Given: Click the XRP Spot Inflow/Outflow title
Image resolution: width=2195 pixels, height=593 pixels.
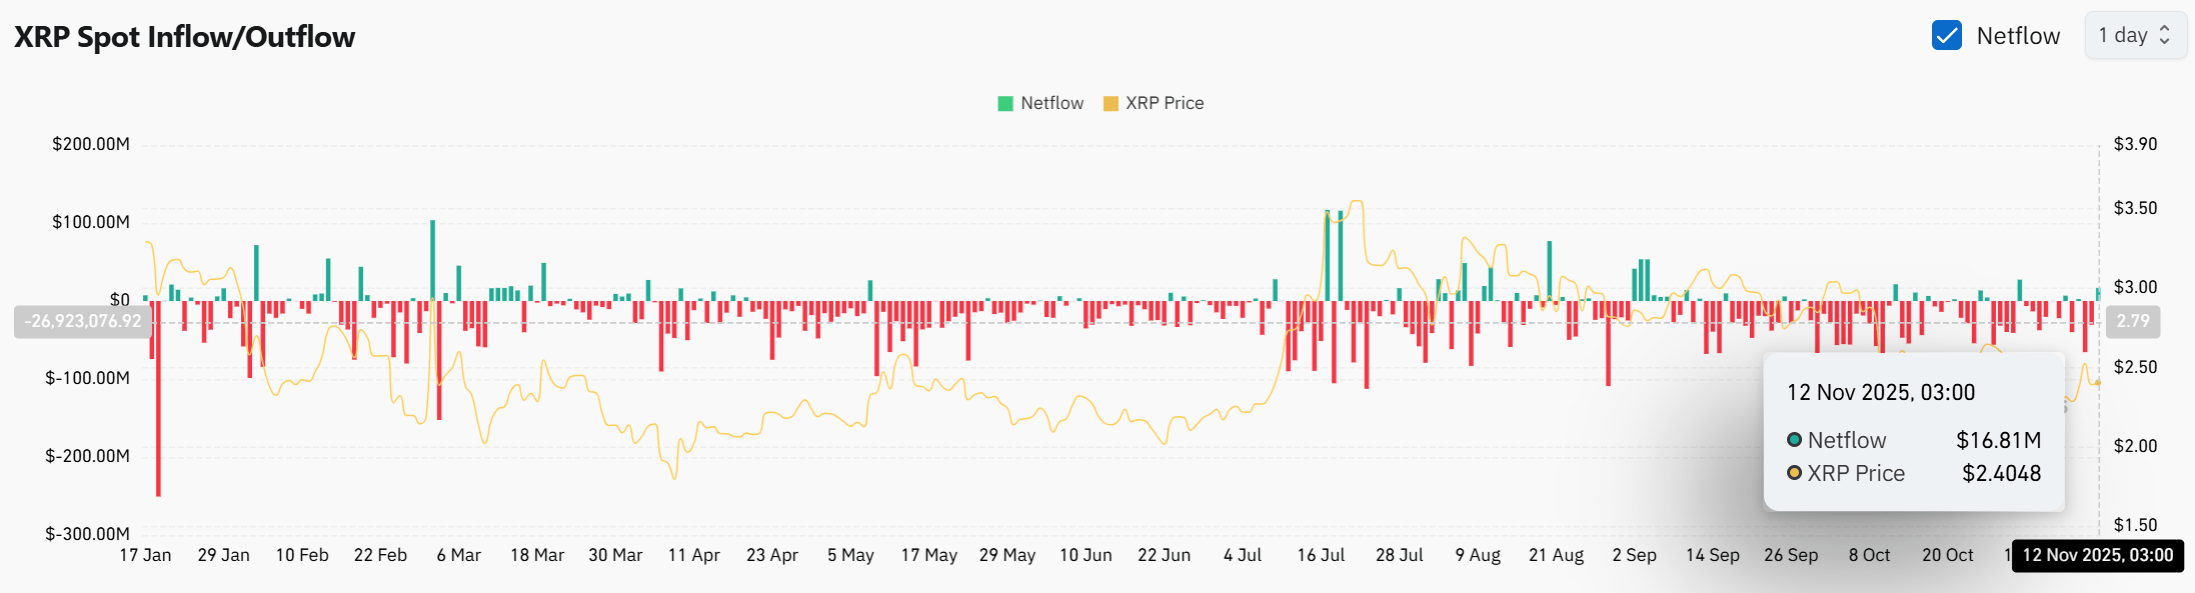Looking at the screenshot, I should 184,37.
